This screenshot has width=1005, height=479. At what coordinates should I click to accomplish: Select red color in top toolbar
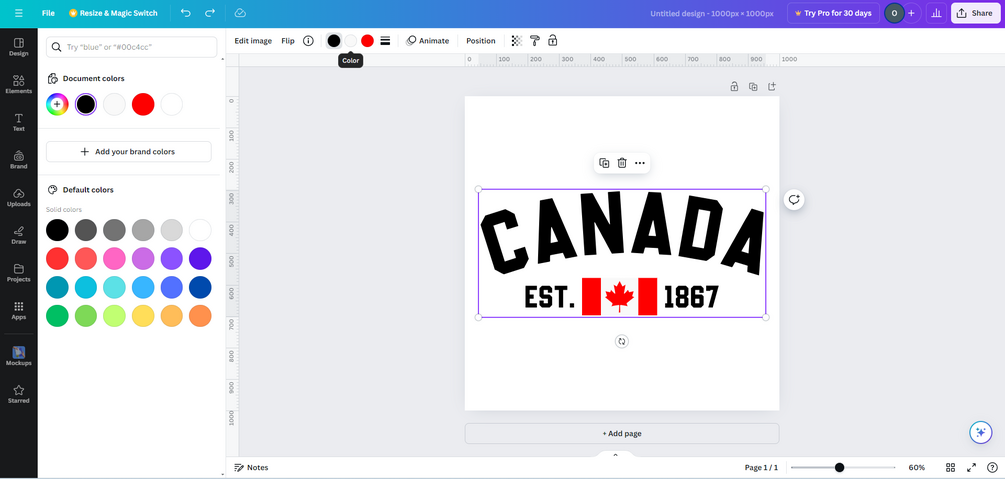(367, 41)
